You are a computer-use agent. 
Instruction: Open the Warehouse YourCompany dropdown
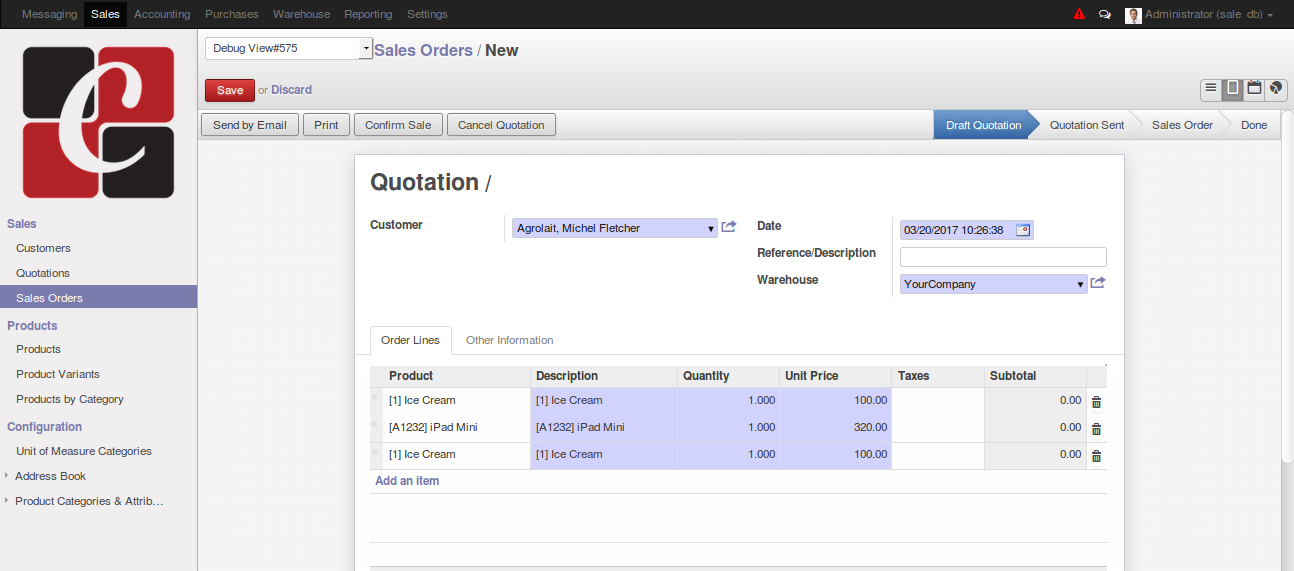tap(994, 284)
